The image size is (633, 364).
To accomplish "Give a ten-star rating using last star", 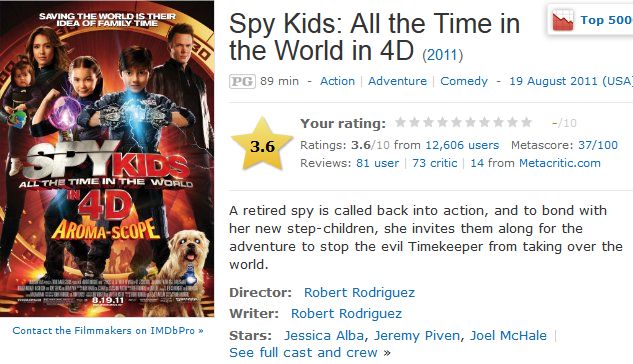I will (x=526, y=122).
